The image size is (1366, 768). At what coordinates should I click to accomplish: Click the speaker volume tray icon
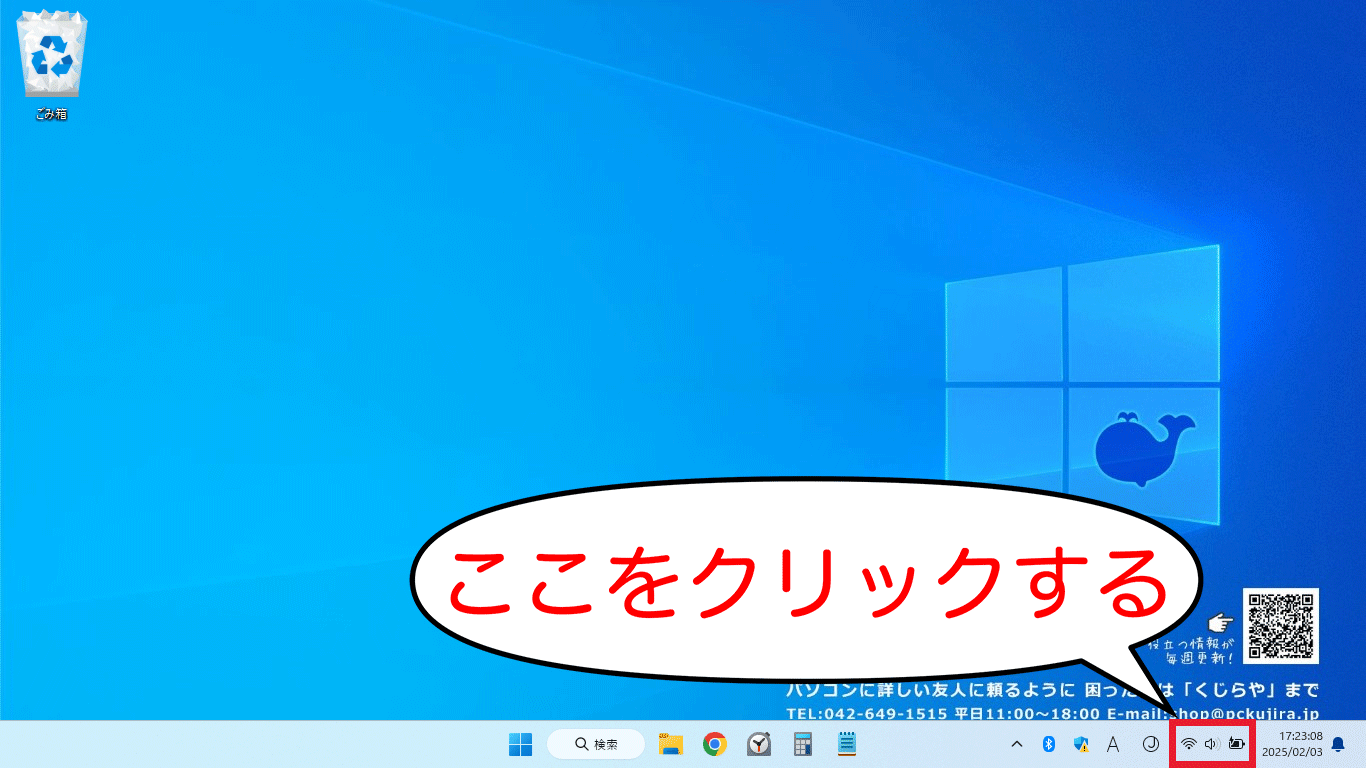point(1212,744)
